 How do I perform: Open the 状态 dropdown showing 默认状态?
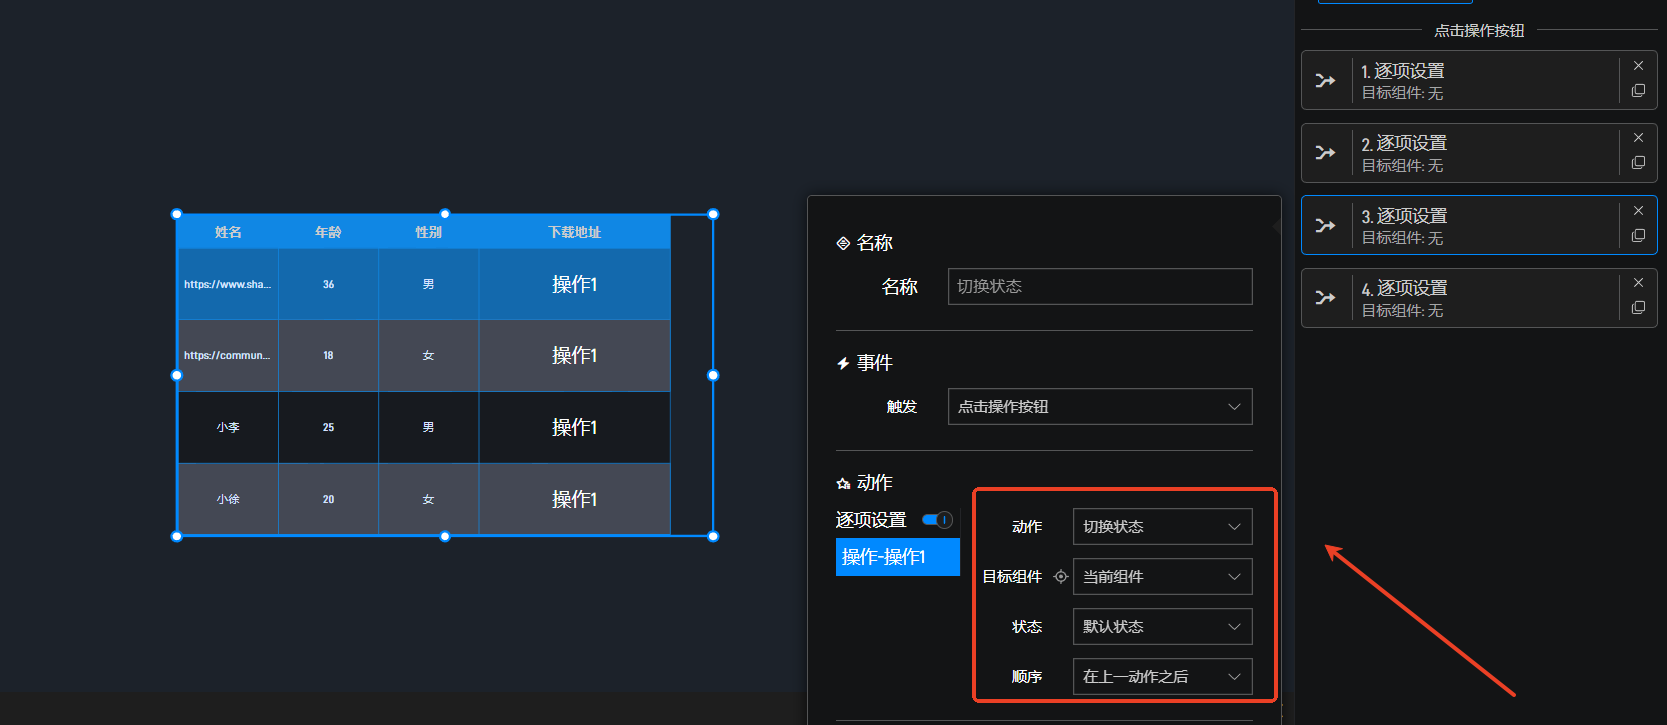pos(1161,627)
